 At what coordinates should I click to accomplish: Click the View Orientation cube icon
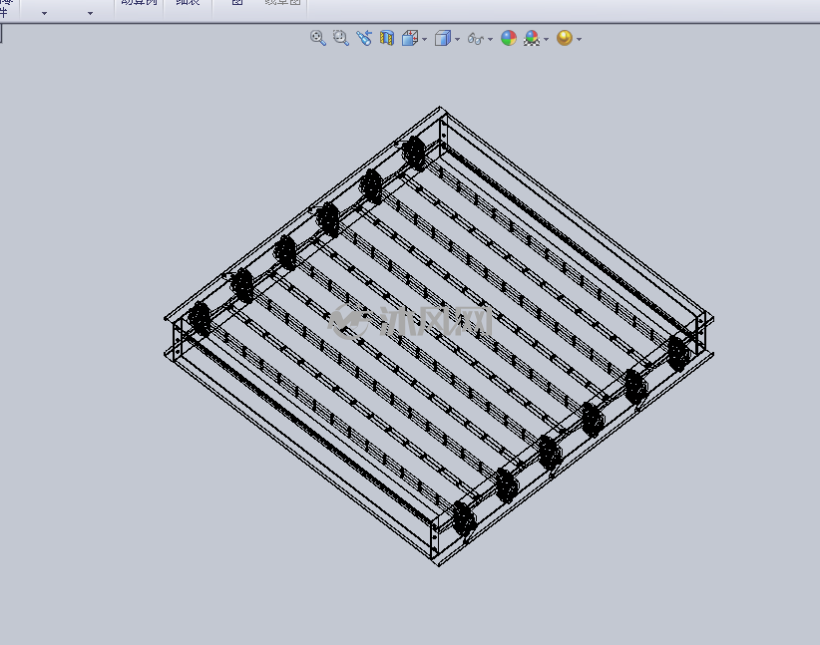click(x=409, y=38)
